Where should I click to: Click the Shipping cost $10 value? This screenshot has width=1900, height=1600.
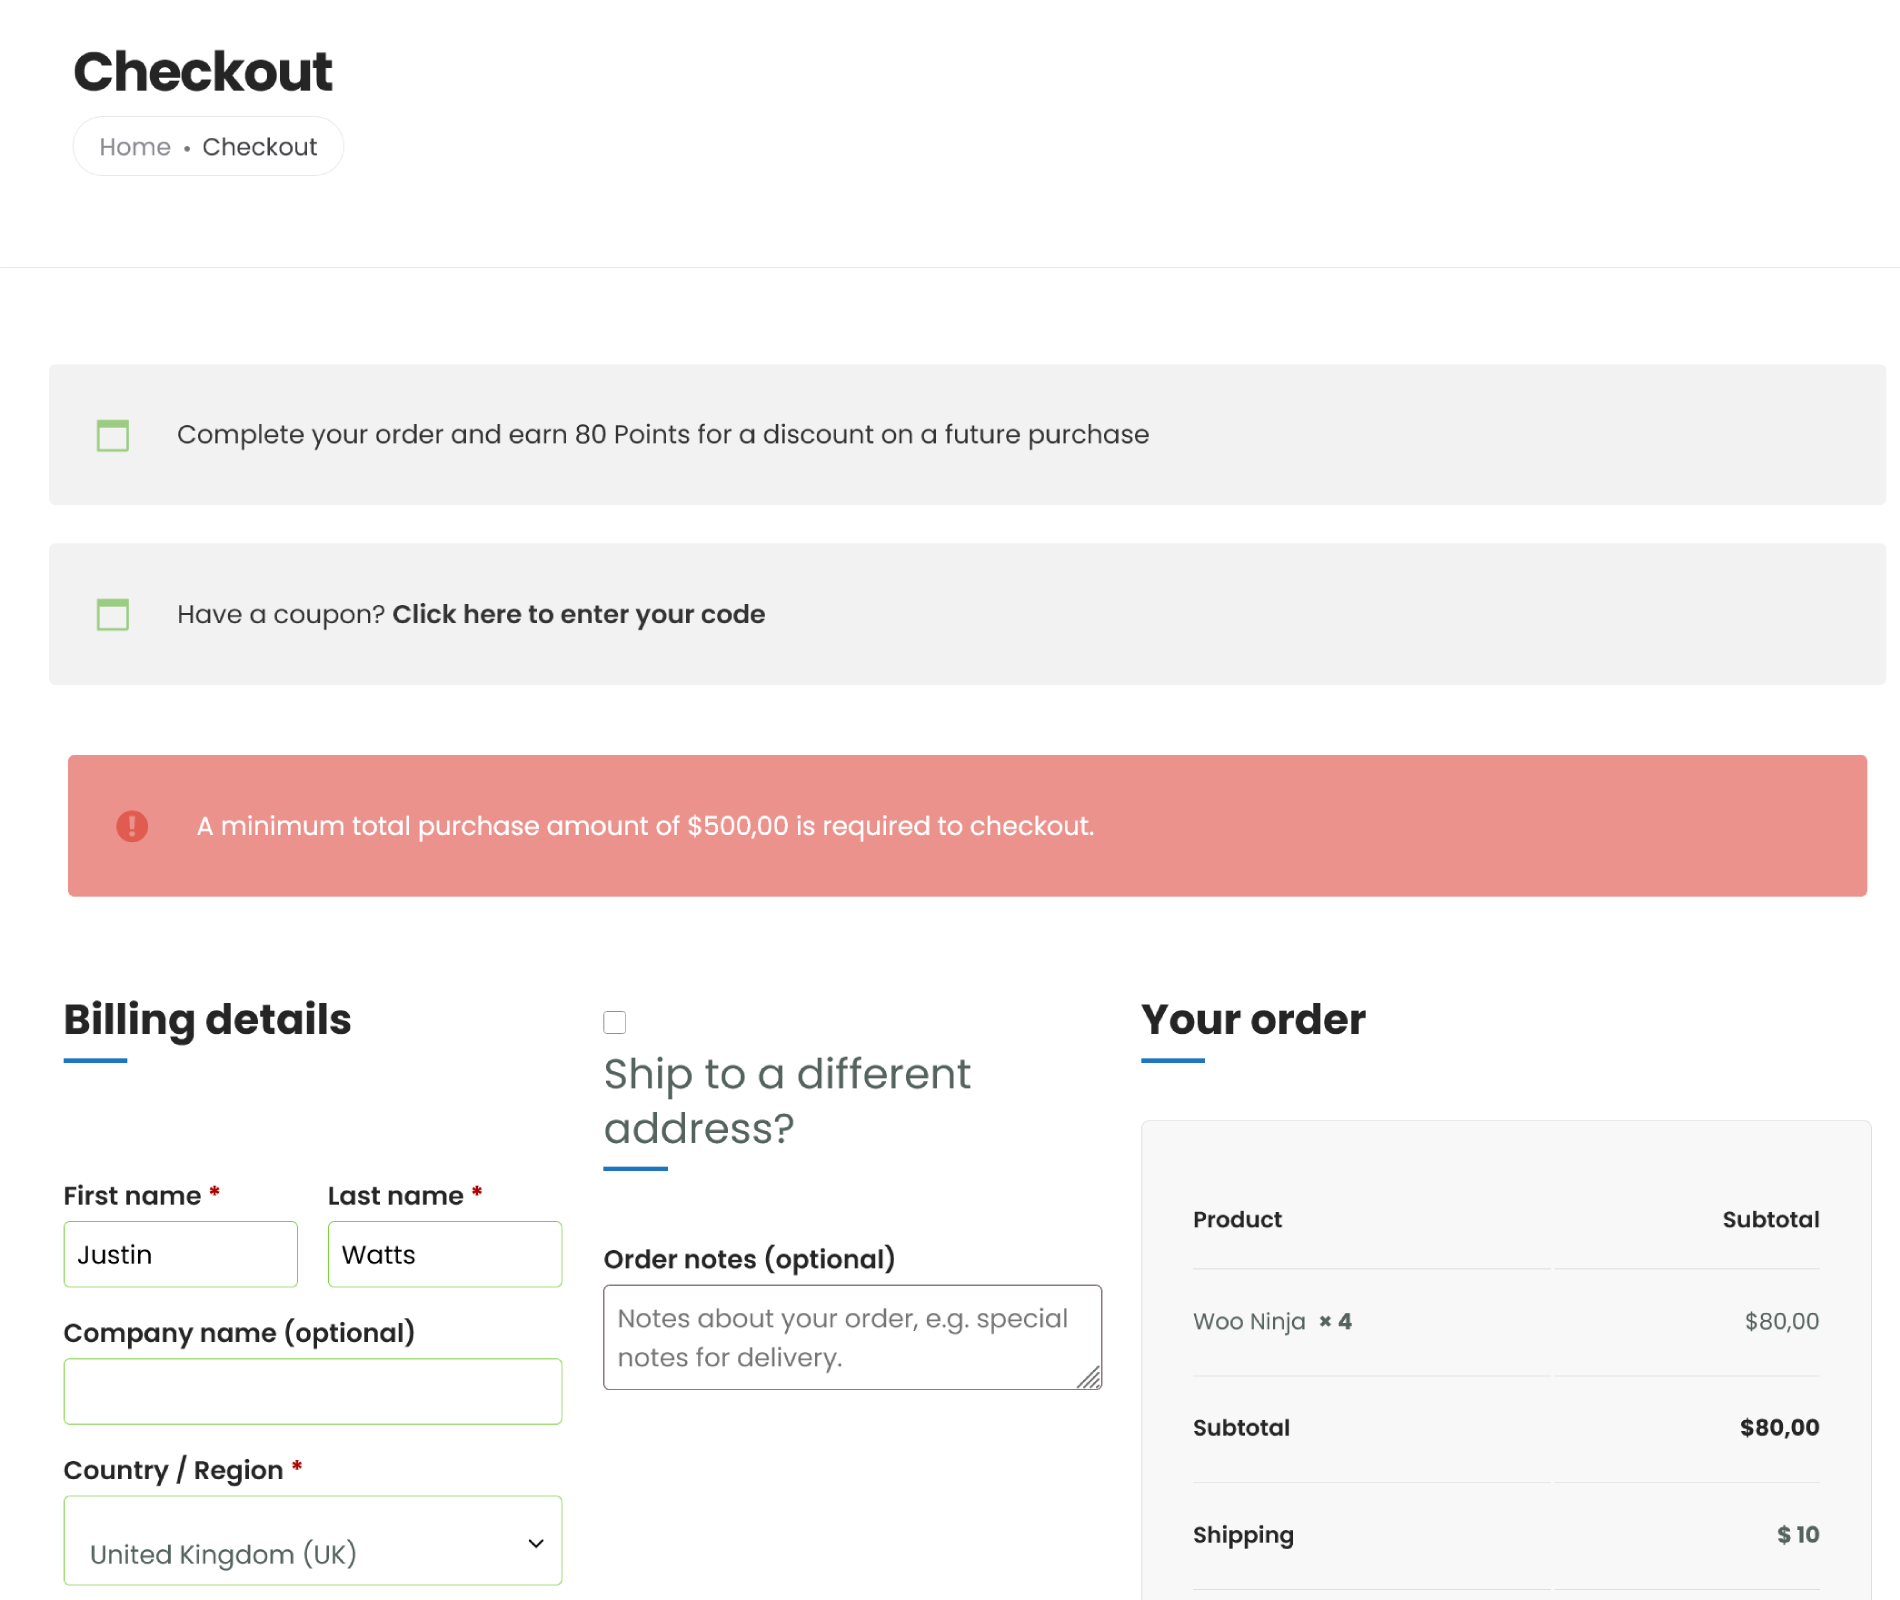pyautogui.click(x=1797, y=1535)
